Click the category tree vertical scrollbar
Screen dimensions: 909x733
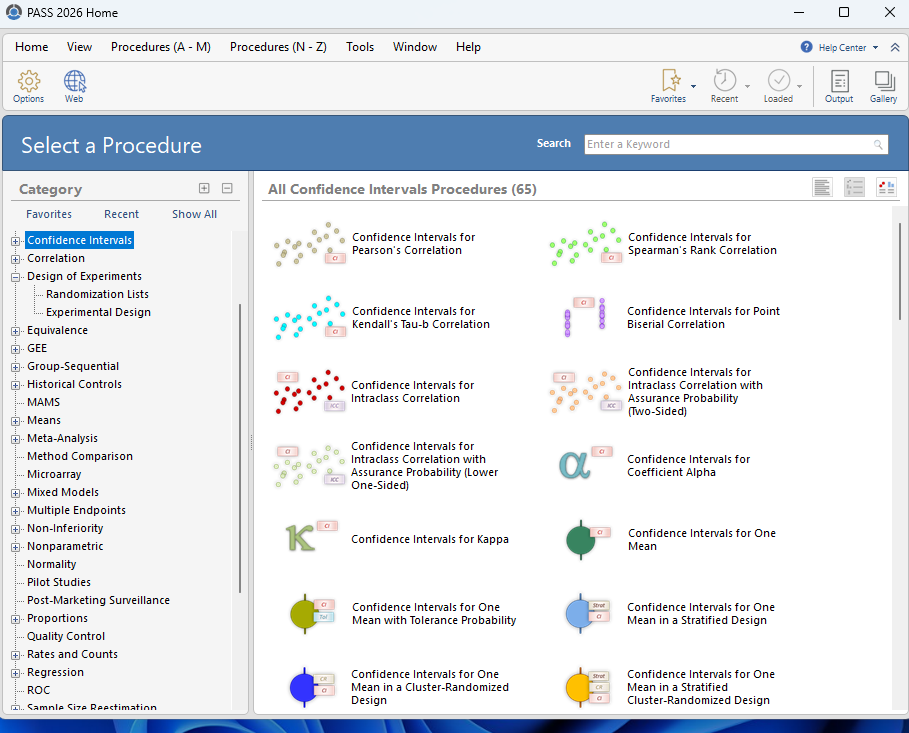tap(240, 450)
